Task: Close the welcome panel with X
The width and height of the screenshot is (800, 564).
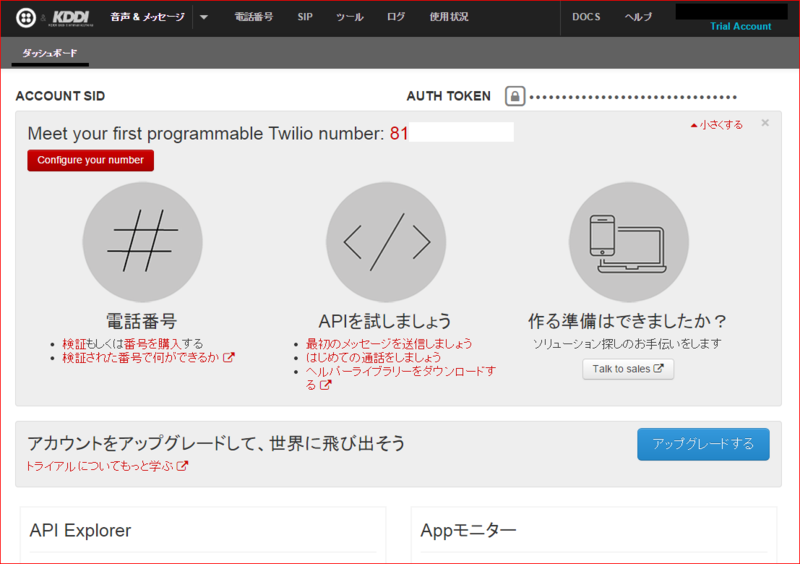Action: (x=765, y=123)
